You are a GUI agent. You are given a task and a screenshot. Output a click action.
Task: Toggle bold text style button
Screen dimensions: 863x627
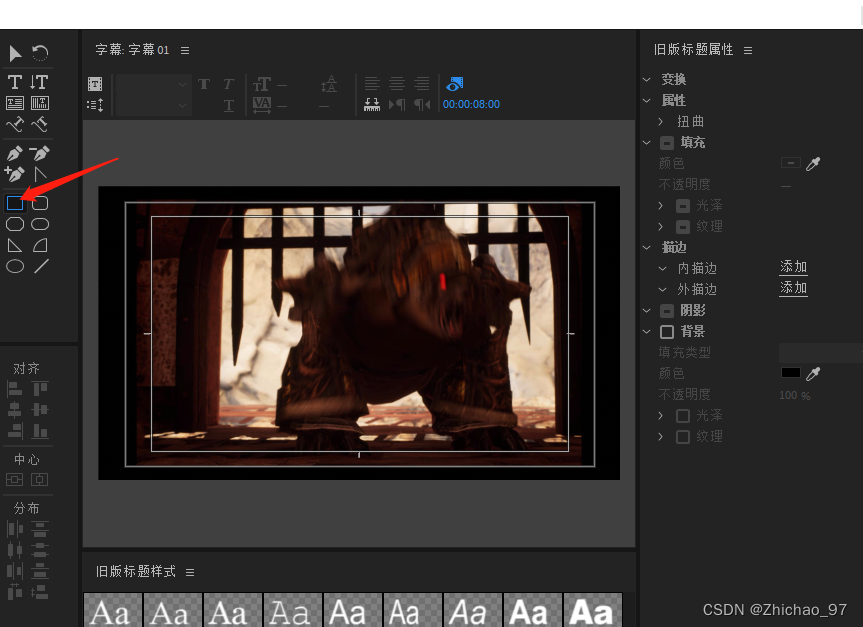point(204,84)
